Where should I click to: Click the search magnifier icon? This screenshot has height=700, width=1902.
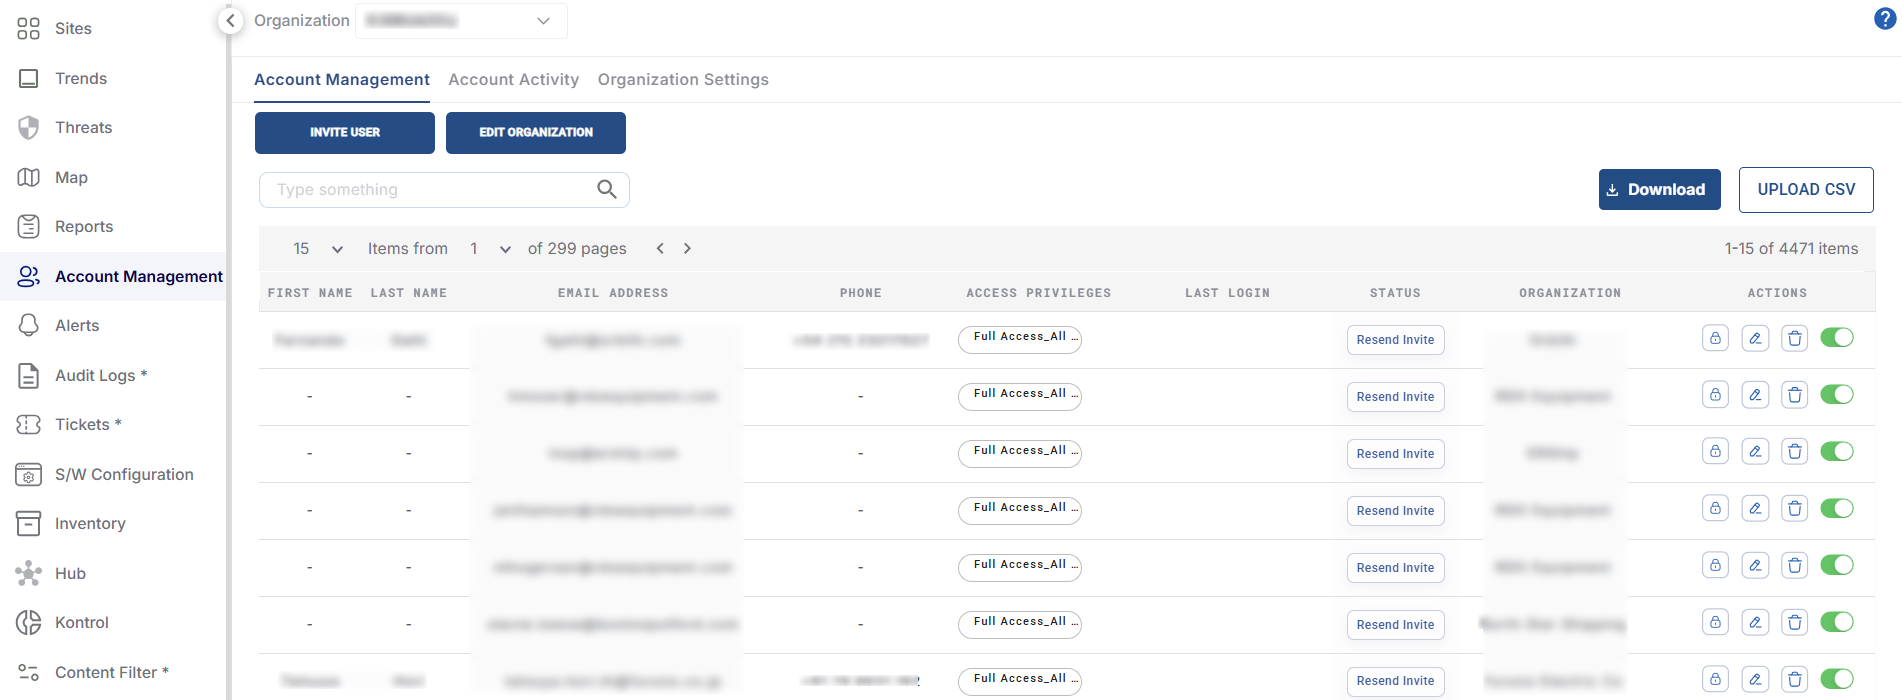pos(607,189)
